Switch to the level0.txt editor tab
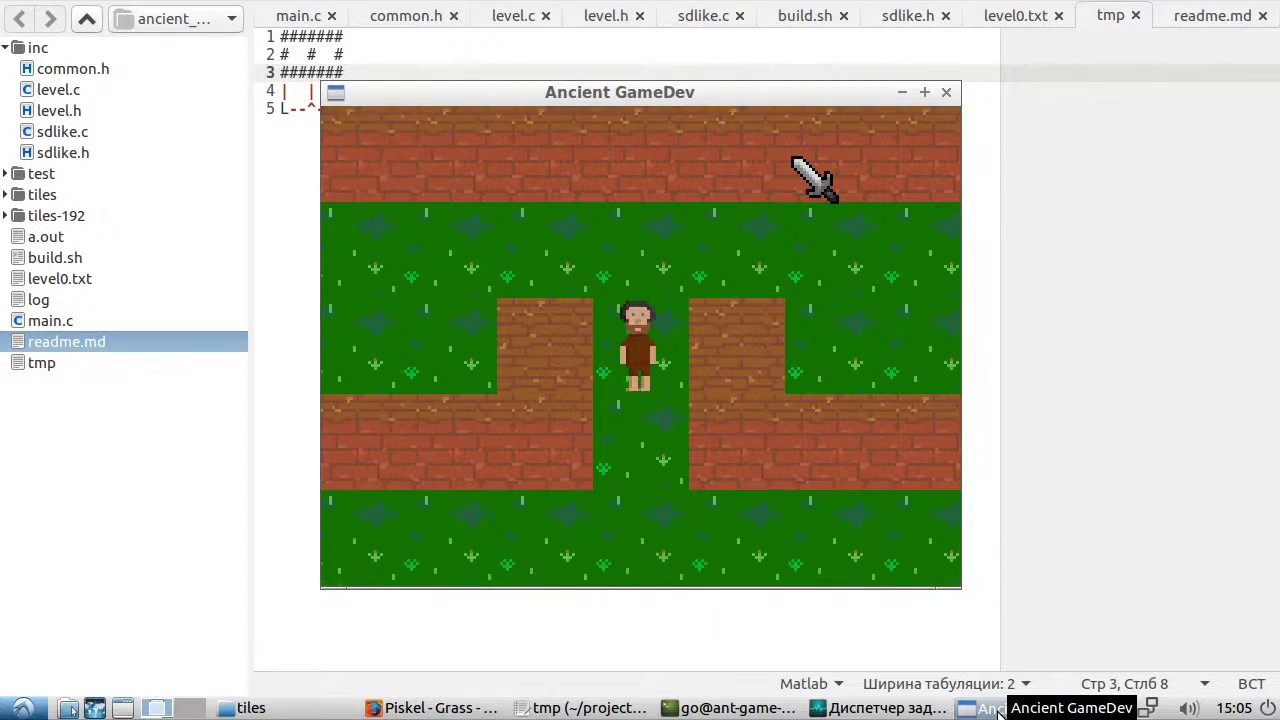The height and width of the screenshot is (720, 1280). tap(1015, 15)
